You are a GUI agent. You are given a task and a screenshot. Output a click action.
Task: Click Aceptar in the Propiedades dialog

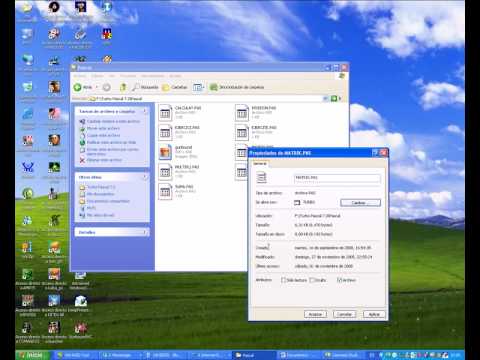pyautogui.click(x=316, y=314)
